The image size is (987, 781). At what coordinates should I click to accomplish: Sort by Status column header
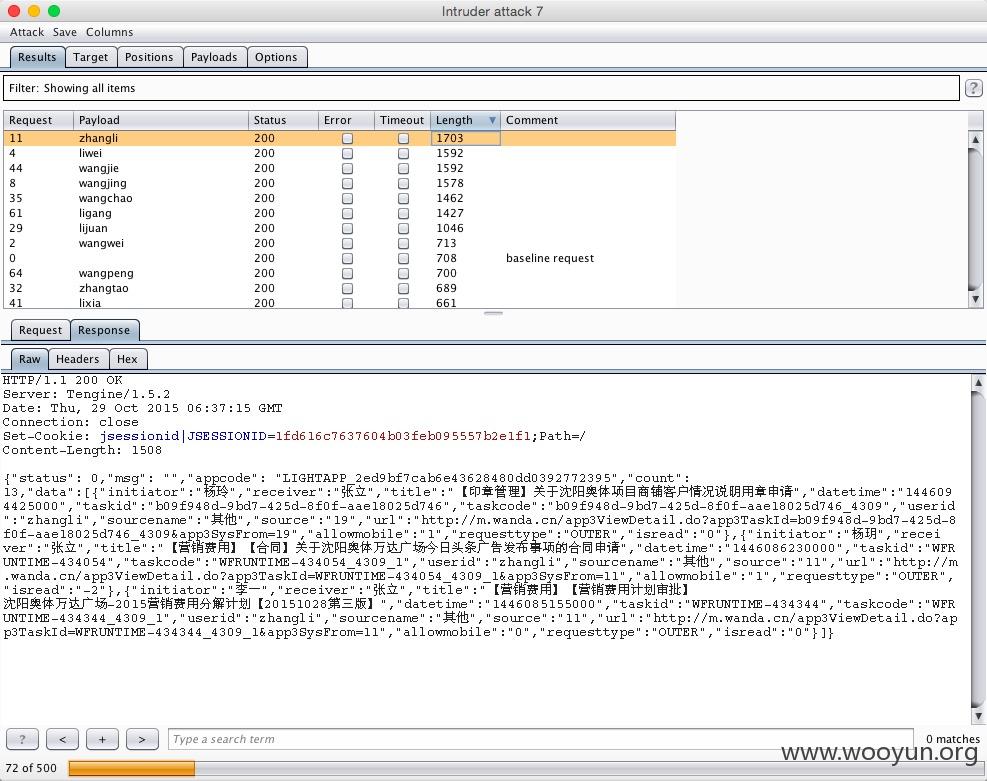click(283, 120)
